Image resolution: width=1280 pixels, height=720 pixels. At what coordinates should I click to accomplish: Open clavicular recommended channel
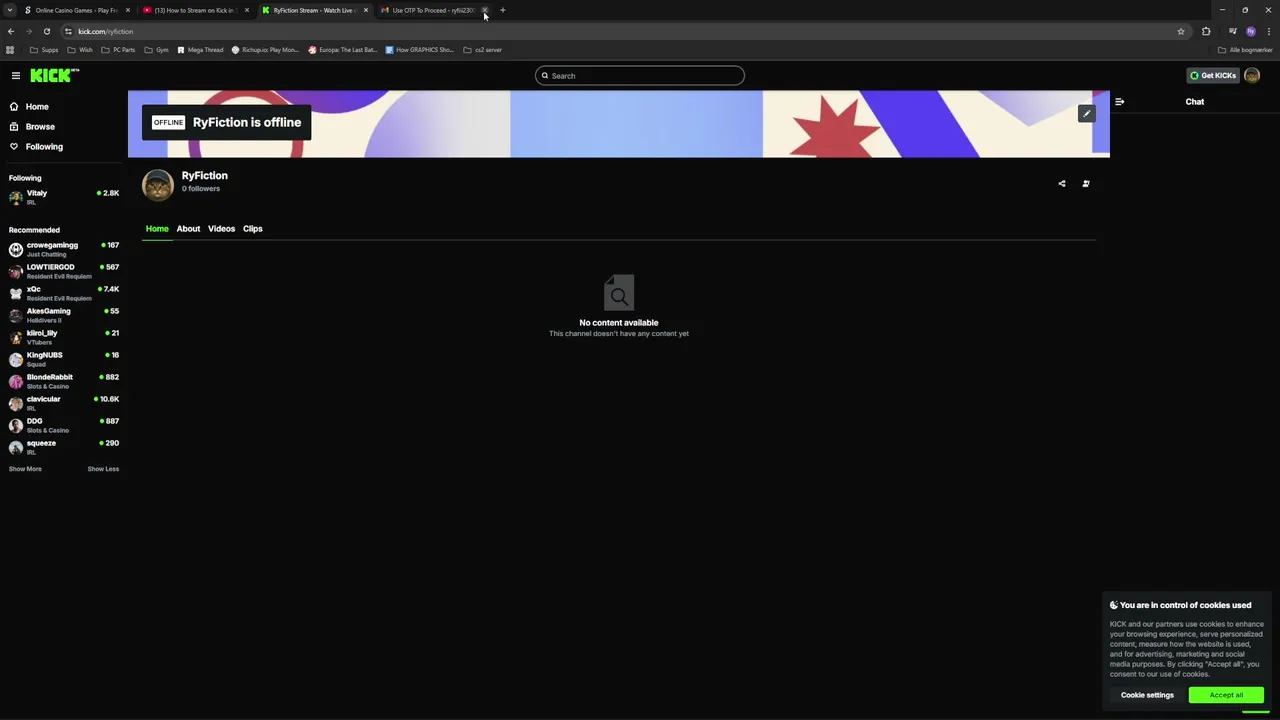pyautogui.click(x=64, y=403)
